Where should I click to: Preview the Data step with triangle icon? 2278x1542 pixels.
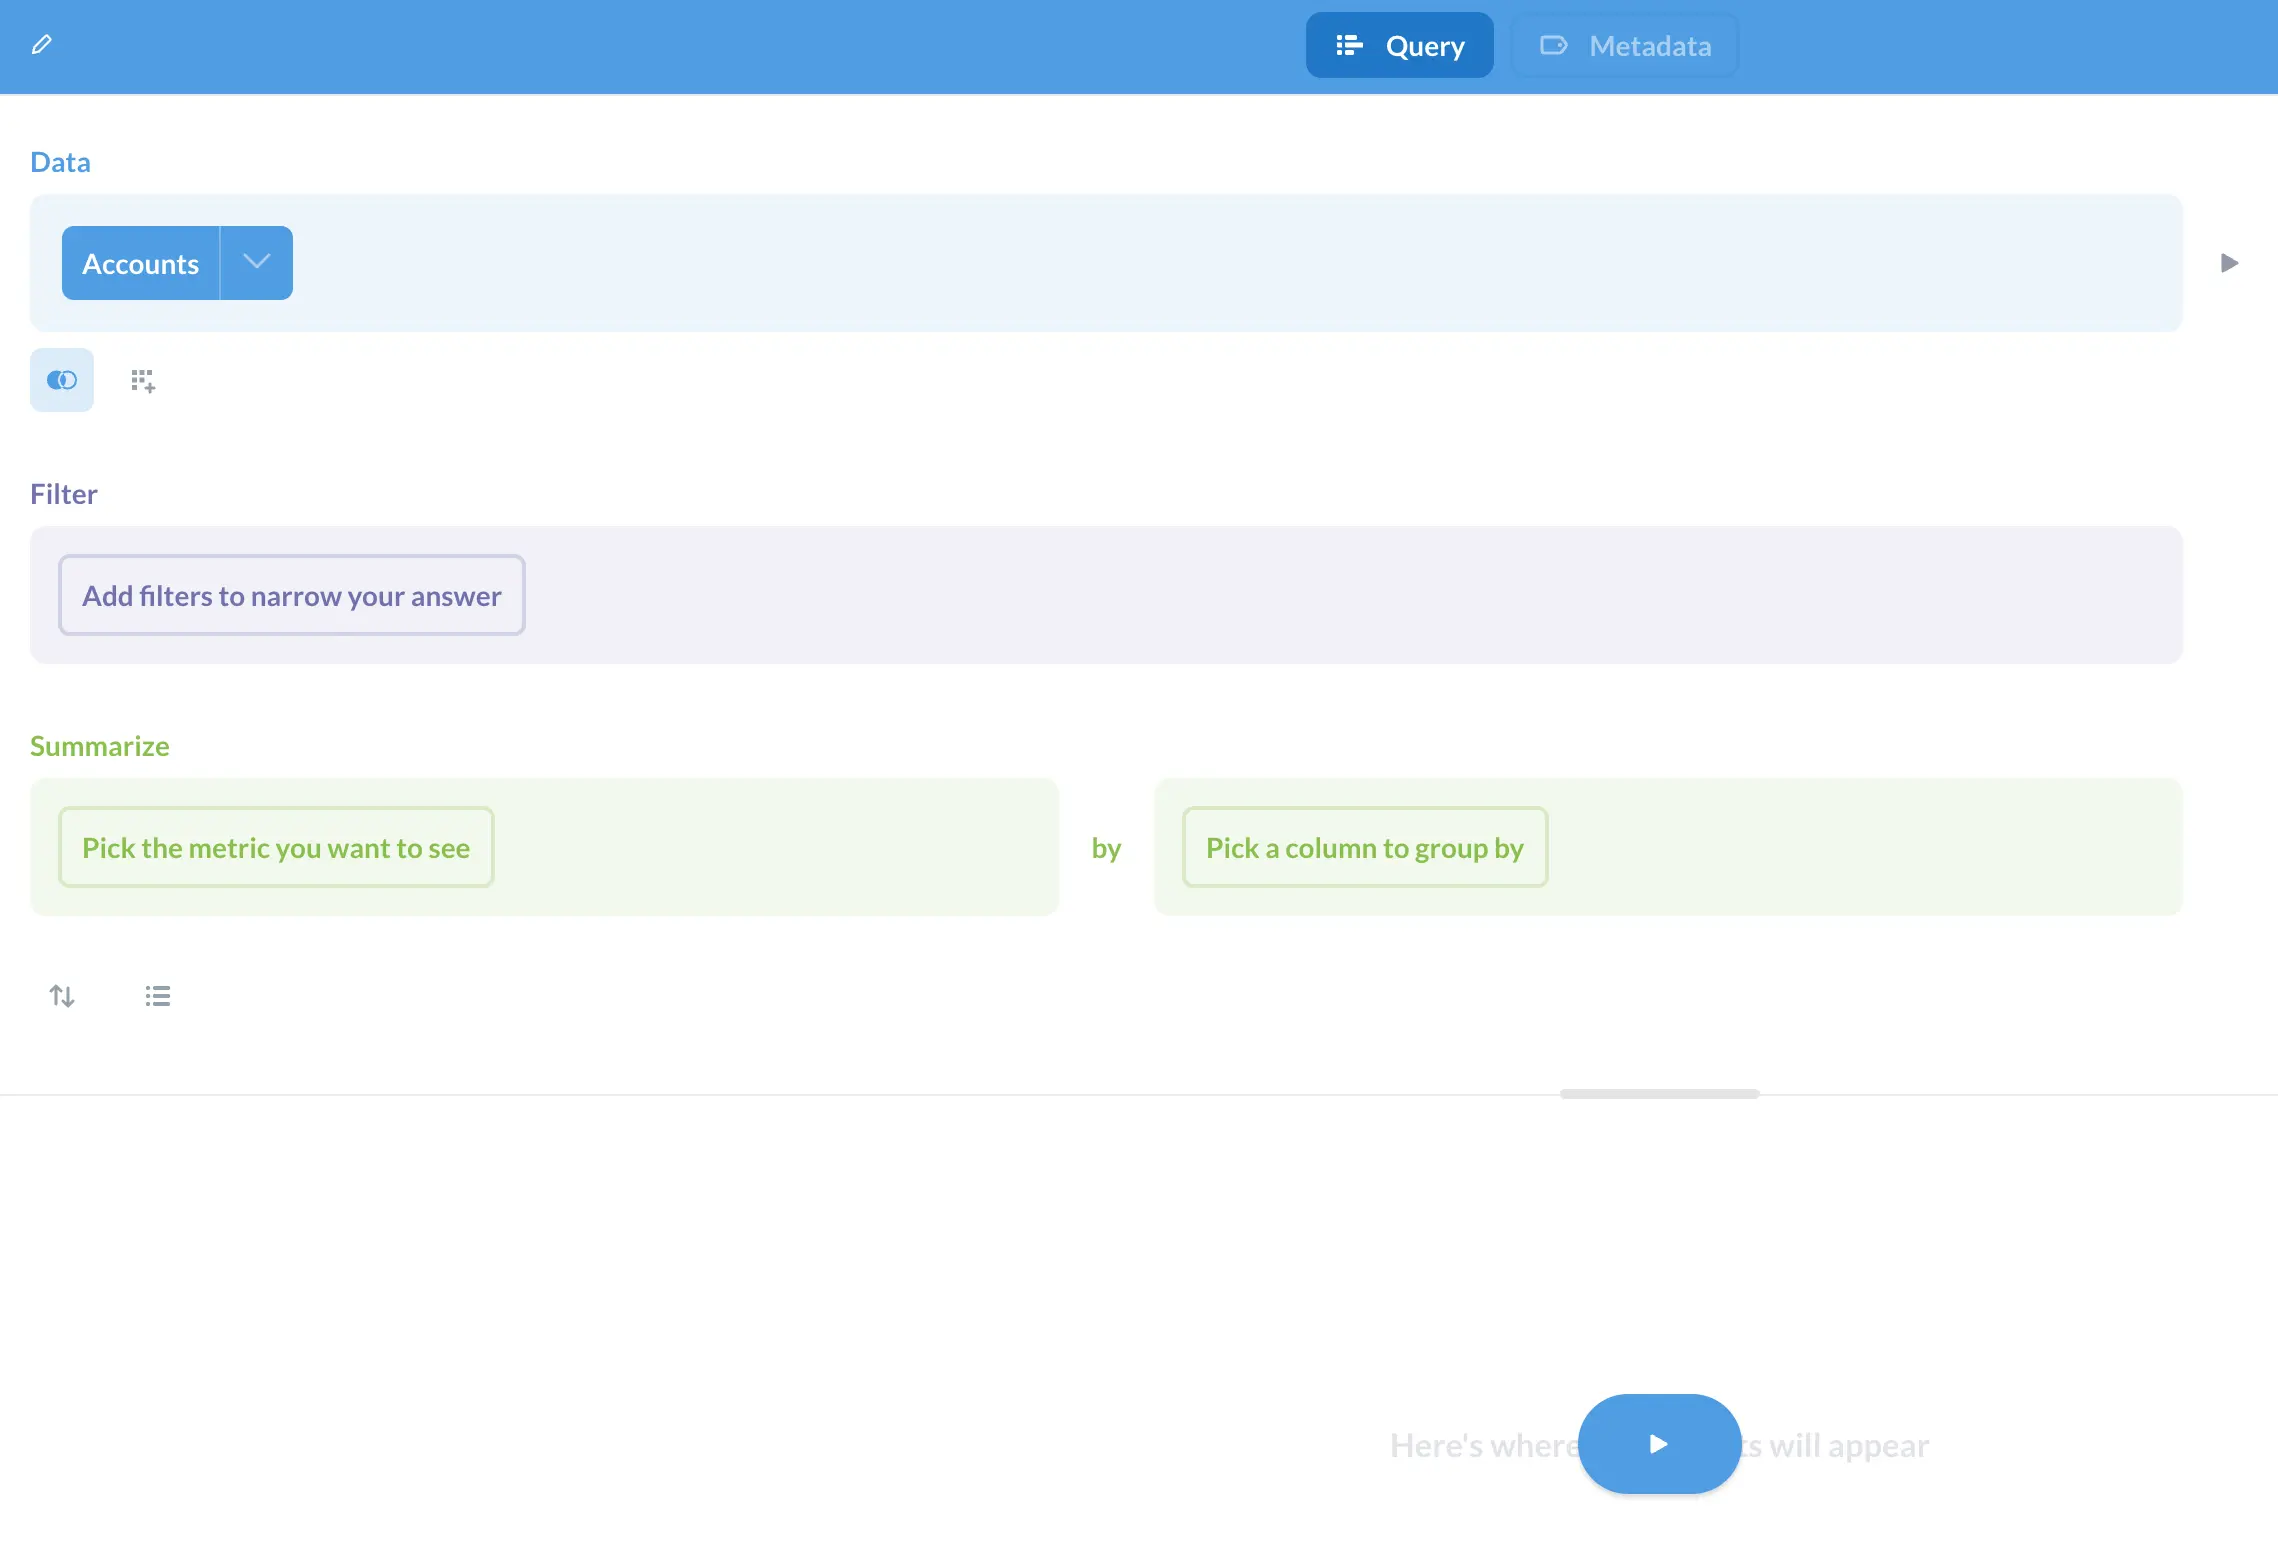[2229, 263]
